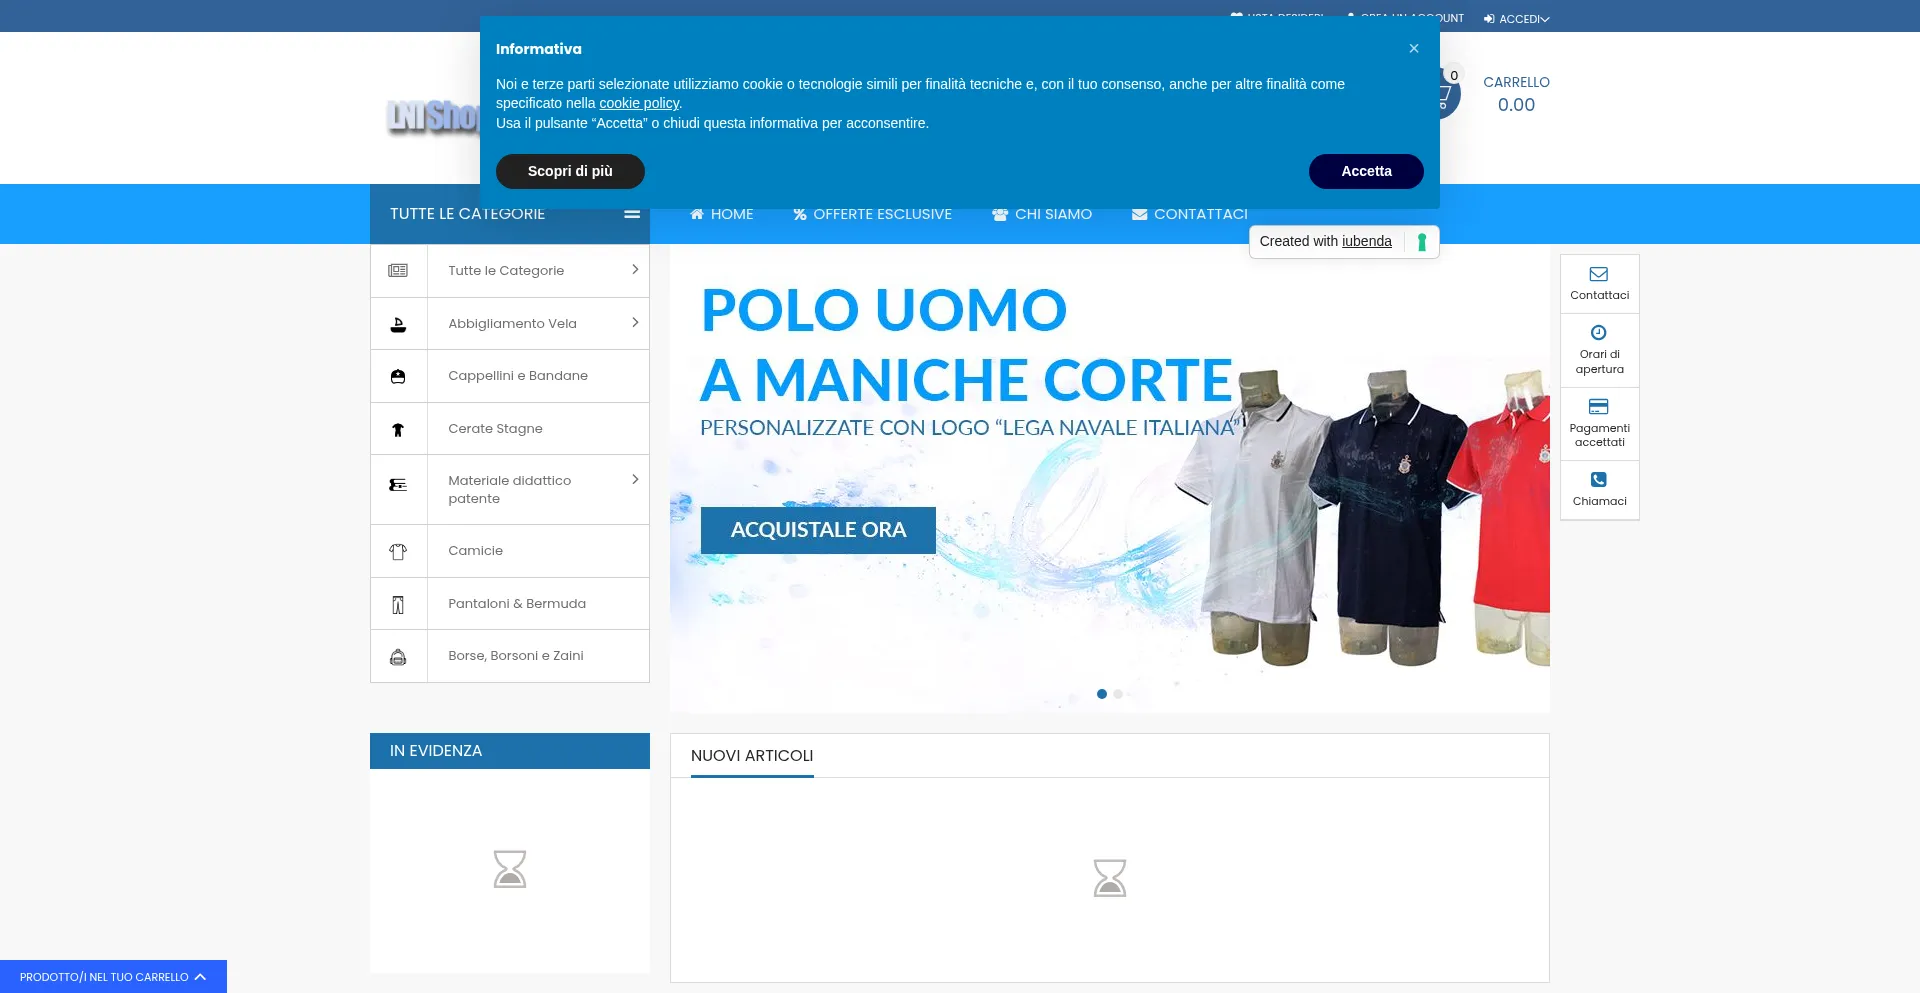
Task: Open CONTATTACI menu item
Action: 1190,214
